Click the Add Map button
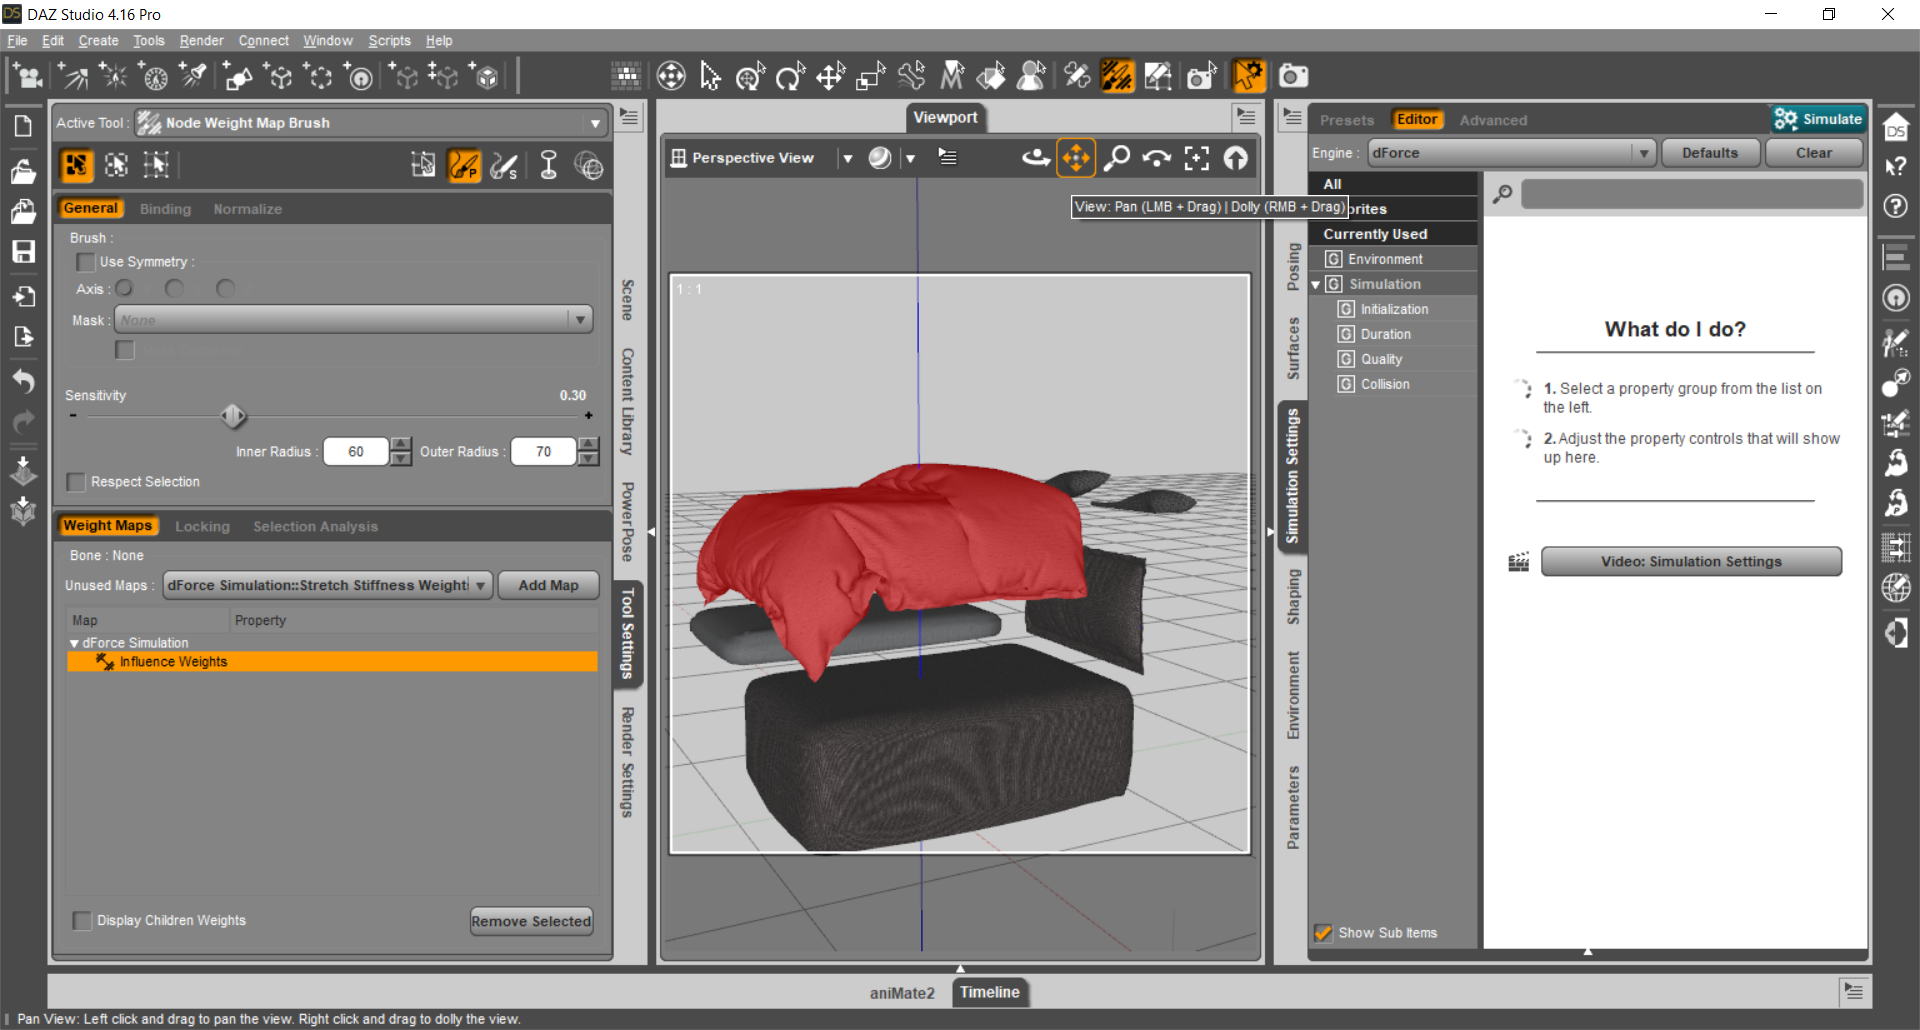 (548, 585)
